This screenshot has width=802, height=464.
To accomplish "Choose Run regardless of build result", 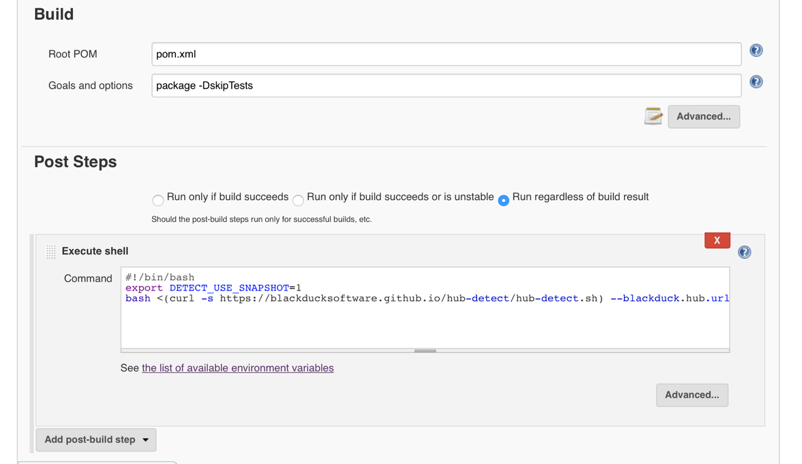I will (504, 200).
